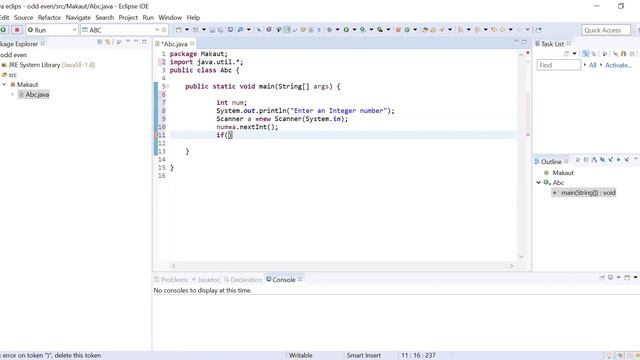Click the Pin Editor toolbar icon
This screenshot has height=360, width=640.
(x=539, y=30)
